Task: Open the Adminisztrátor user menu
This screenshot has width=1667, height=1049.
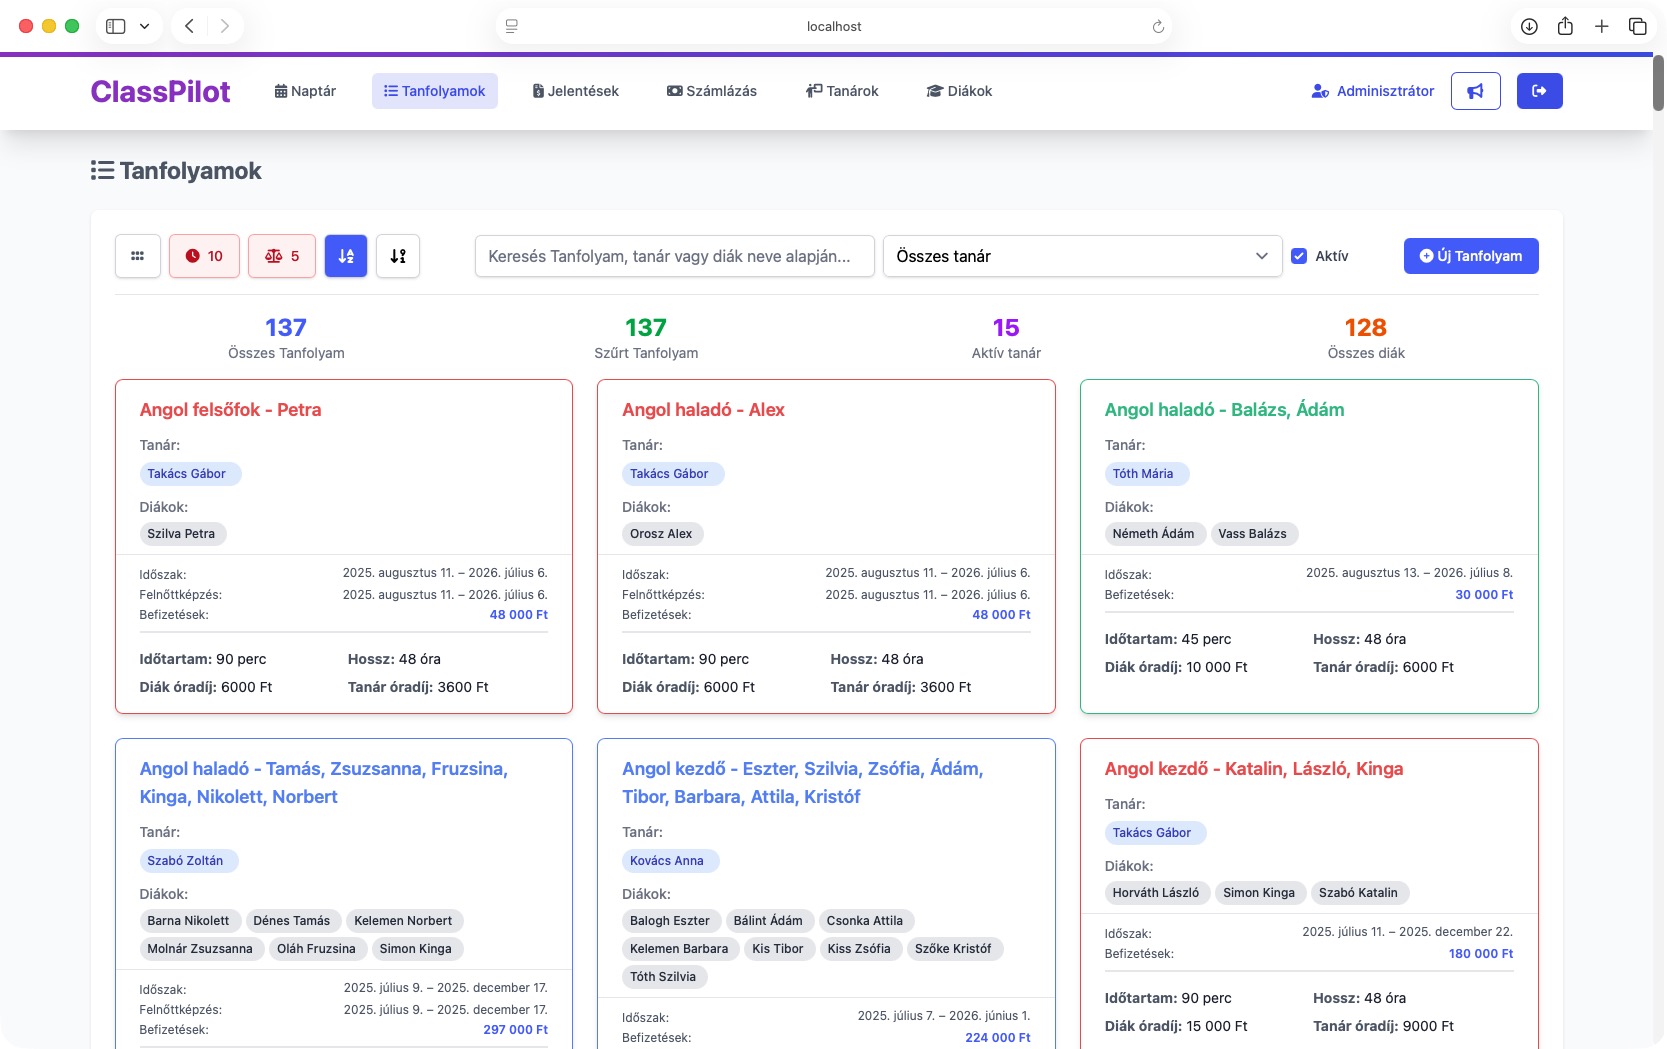Action: (x=1372, y=91)
